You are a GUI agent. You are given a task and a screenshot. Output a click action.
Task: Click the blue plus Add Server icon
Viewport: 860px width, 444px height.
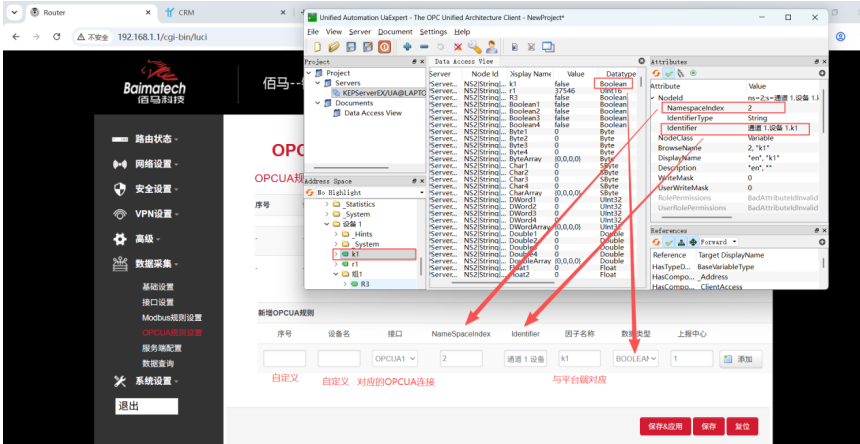point(407,47)
